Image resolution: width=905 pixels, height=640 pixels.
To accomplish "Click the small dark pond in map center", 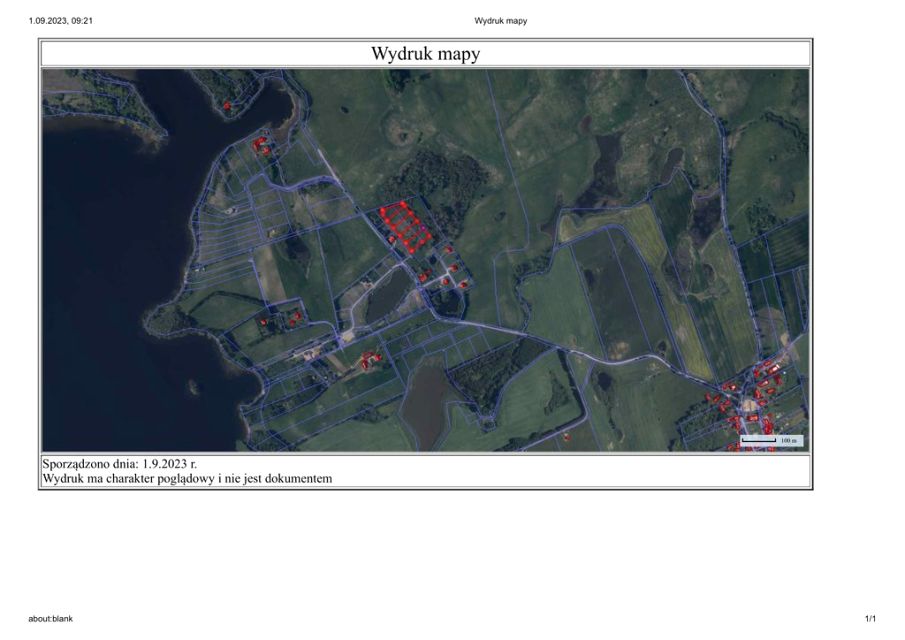I will (387, 295).
